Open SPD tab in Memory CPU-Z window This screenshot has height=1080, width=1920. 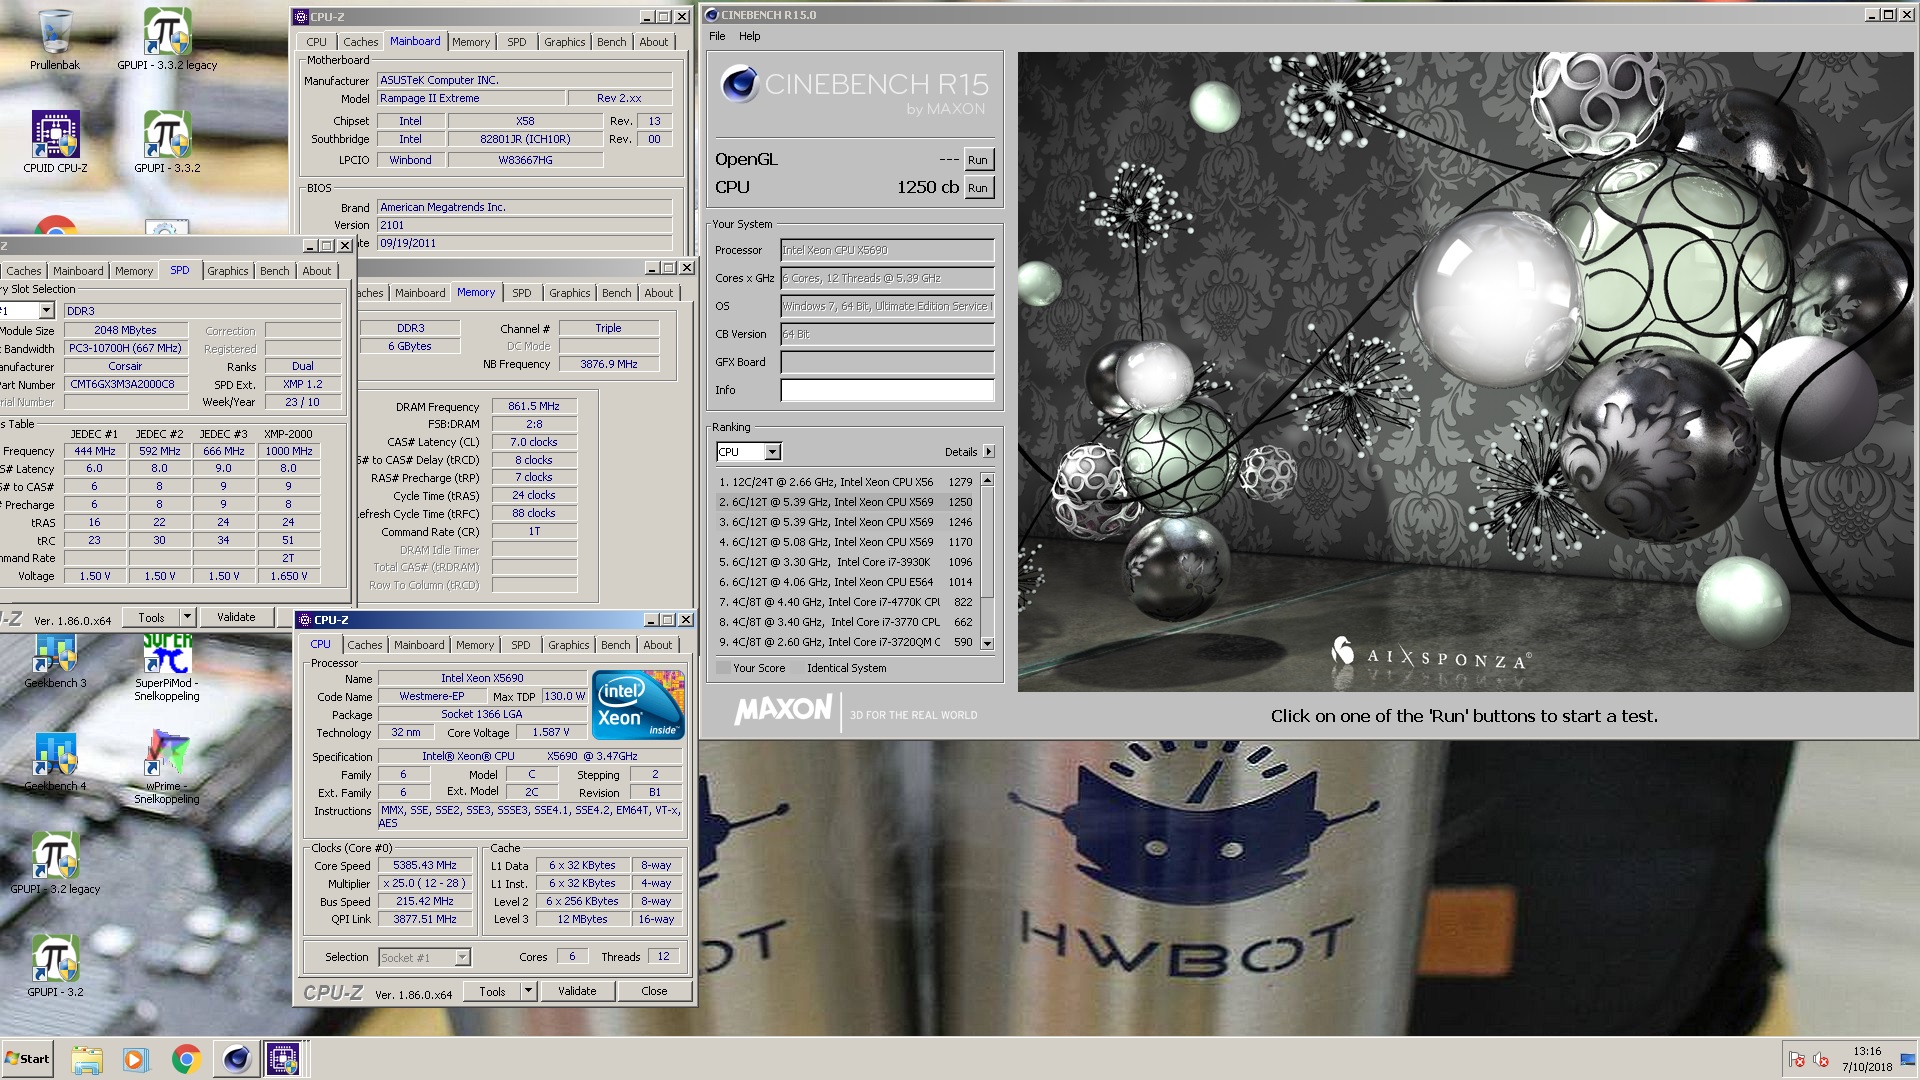(521, 293)
